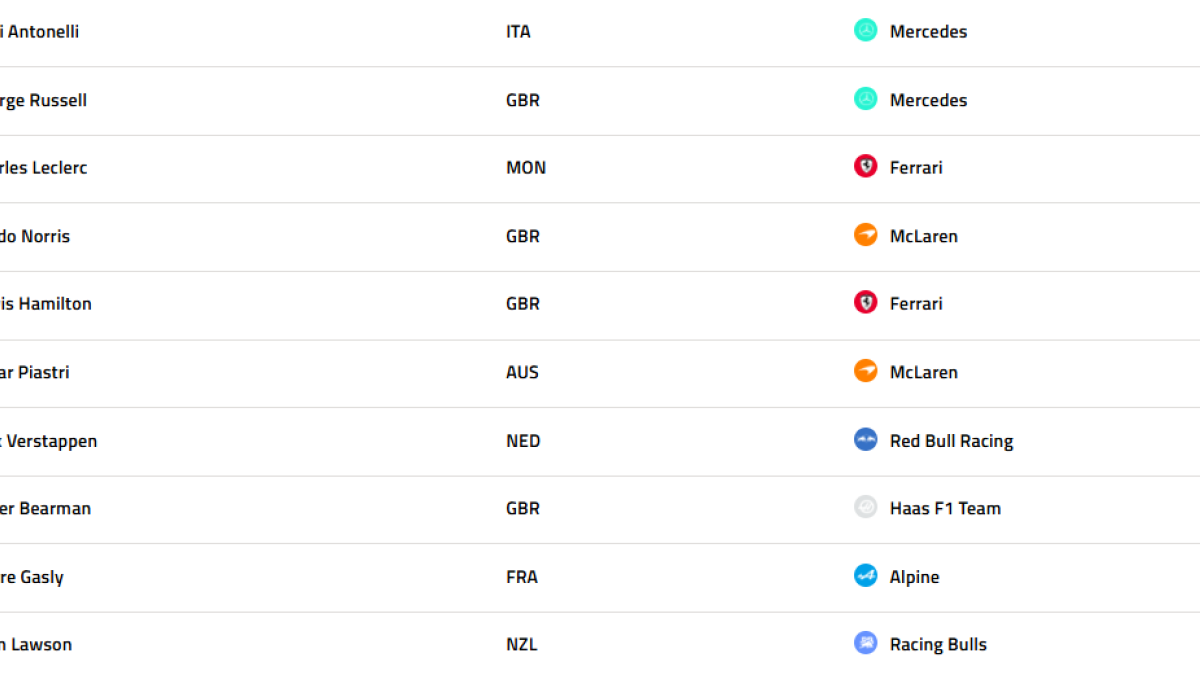Click the Mercedes logo in Russell's row

pyautogui.click(x=866, y=99)
